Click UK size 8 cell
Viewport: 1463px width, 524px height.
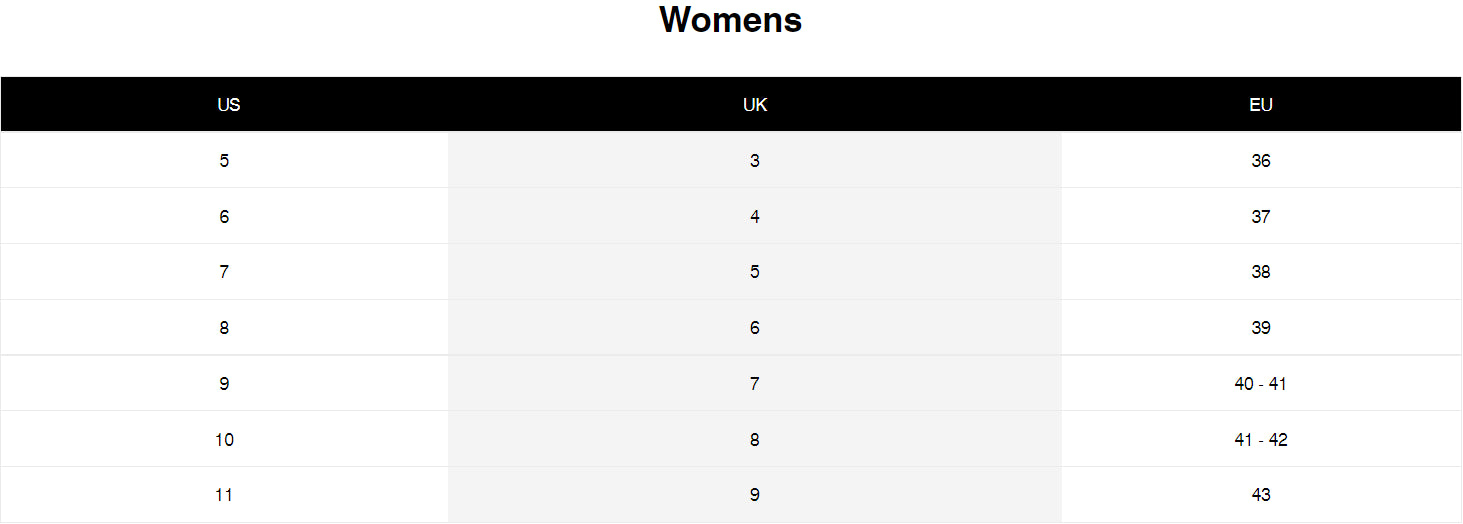[755, 440]
